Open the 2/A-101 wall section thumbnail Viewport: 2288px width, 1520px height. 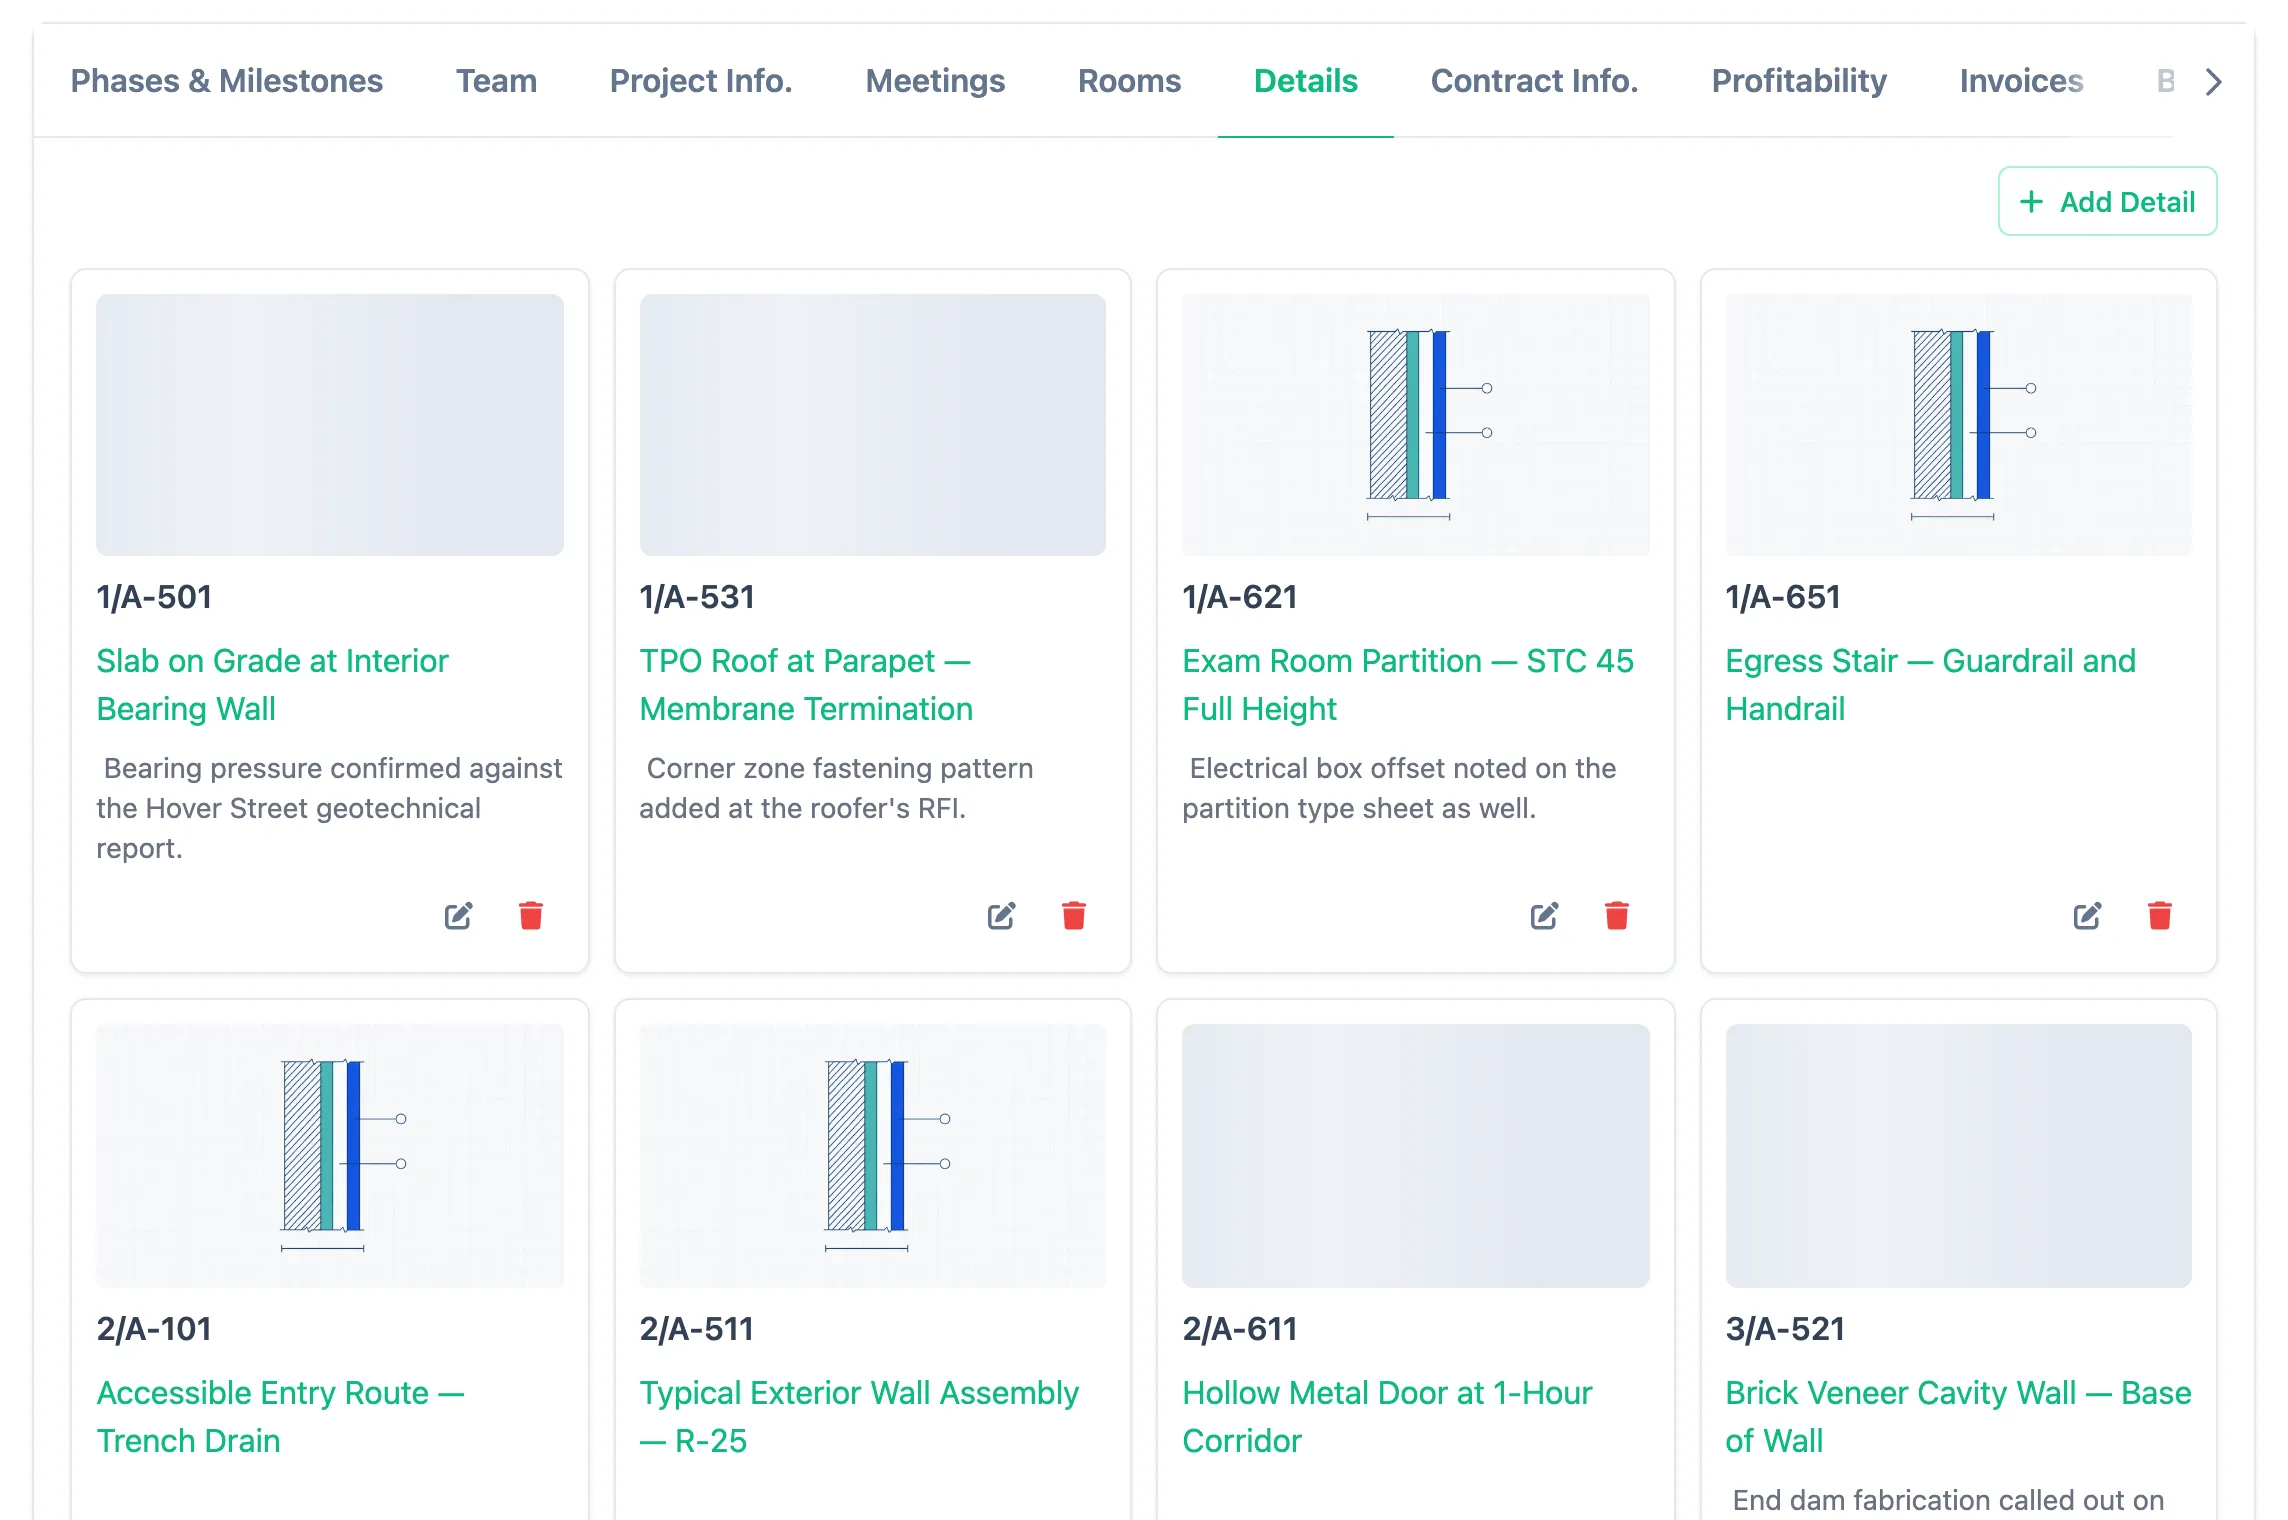330,1156
